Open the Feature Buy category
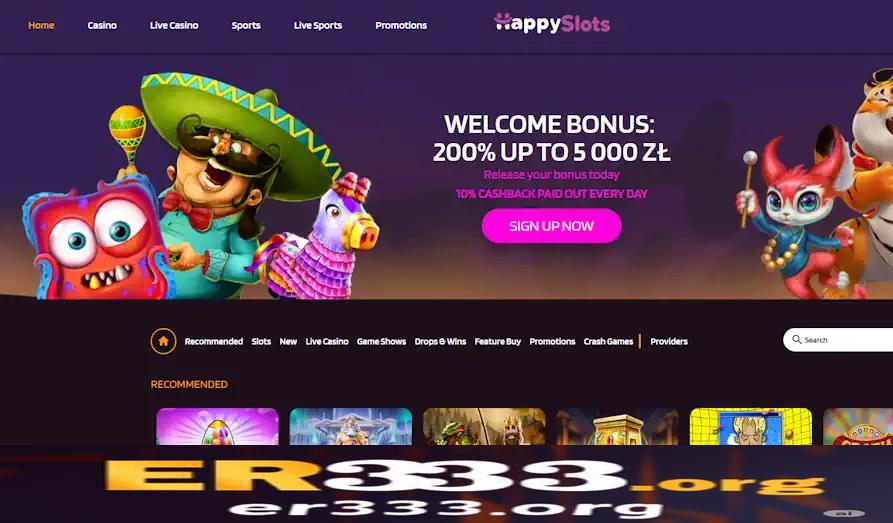 tap(498, 341)
